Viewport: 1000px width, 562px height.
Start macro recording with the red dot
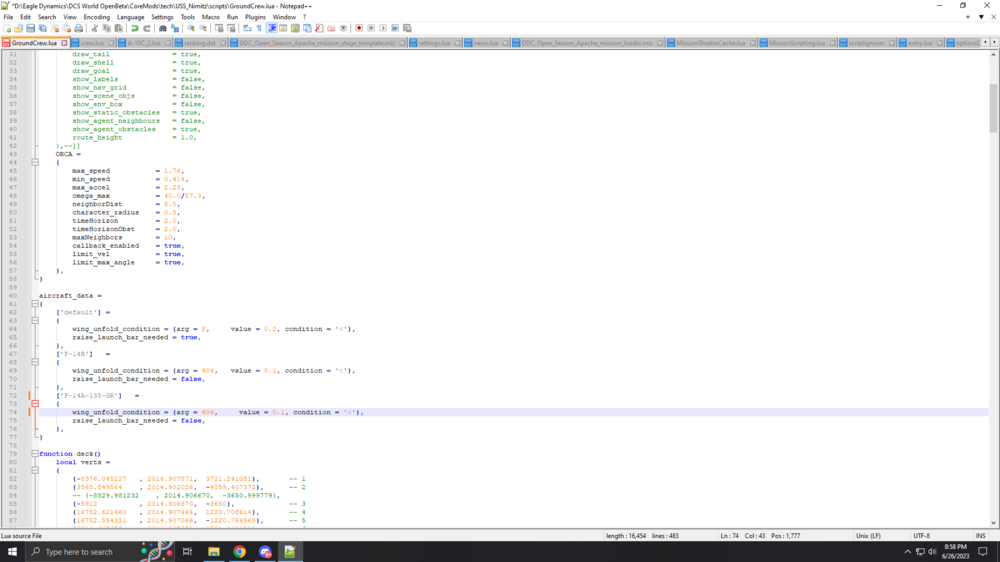click(359, 28)
